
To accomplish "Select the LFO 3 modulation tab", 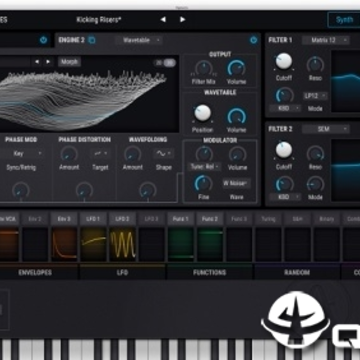I will click(x=152, y=219).
